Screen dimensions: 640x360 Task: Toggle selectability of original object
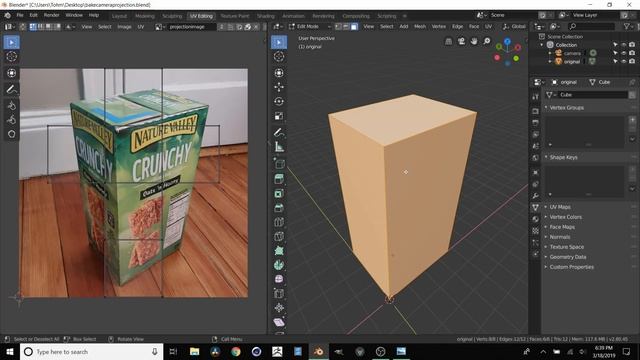tap(616, 62)
